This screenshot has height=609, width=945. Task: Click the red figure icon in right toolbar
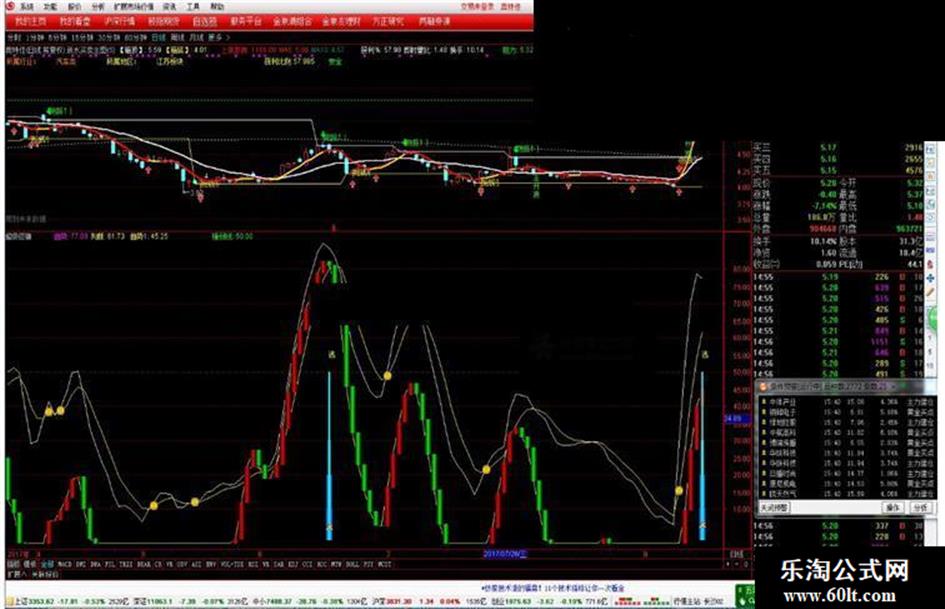(x=931, y=265)
